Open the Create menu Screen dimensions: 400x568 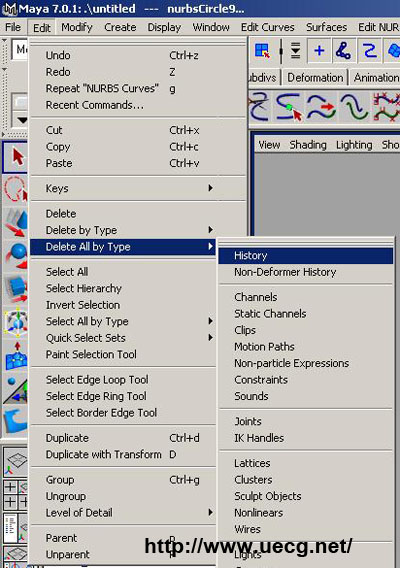click(120, 27)
